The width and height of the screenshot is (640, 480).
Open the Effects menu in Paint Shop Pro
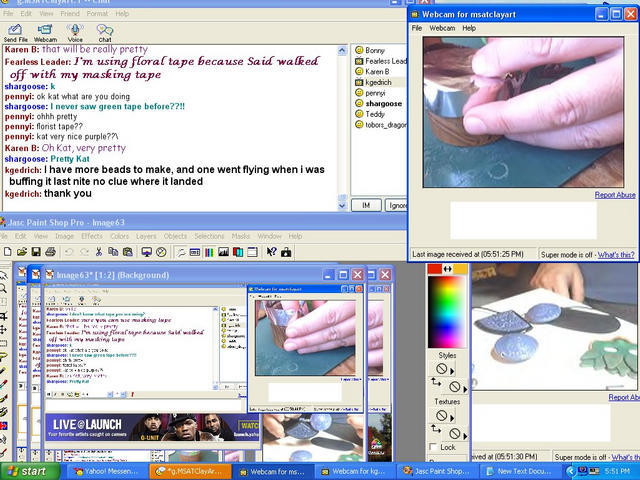(x=92, y=236)
